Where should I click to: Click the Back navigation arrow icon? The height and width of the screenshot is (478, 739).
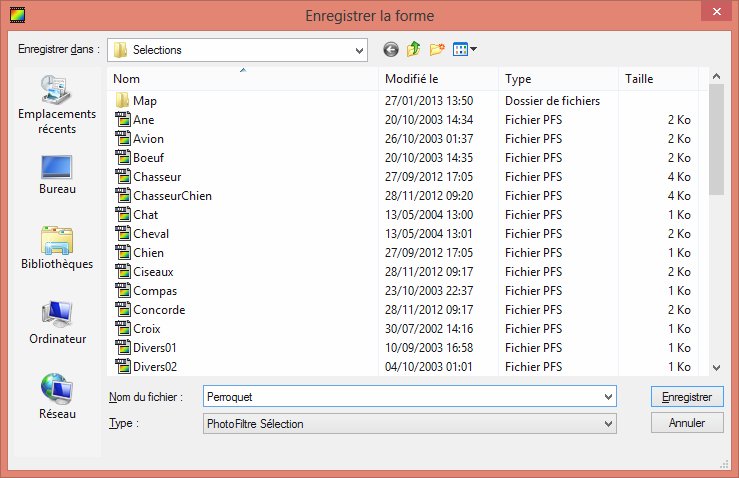(390, 49)
